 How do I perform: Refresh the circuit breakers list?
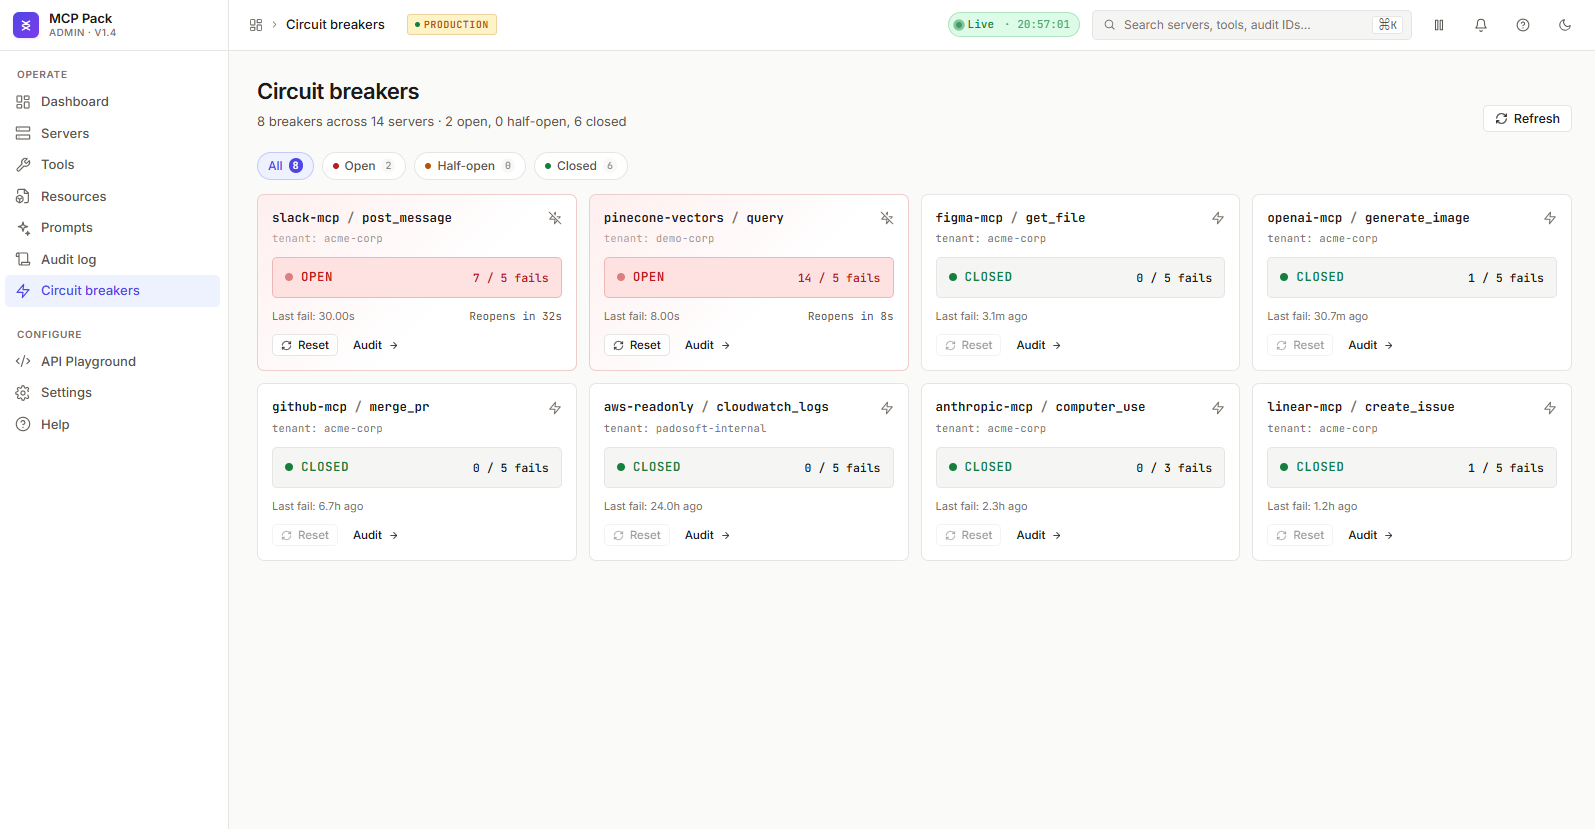click(x=1527, y=119)
